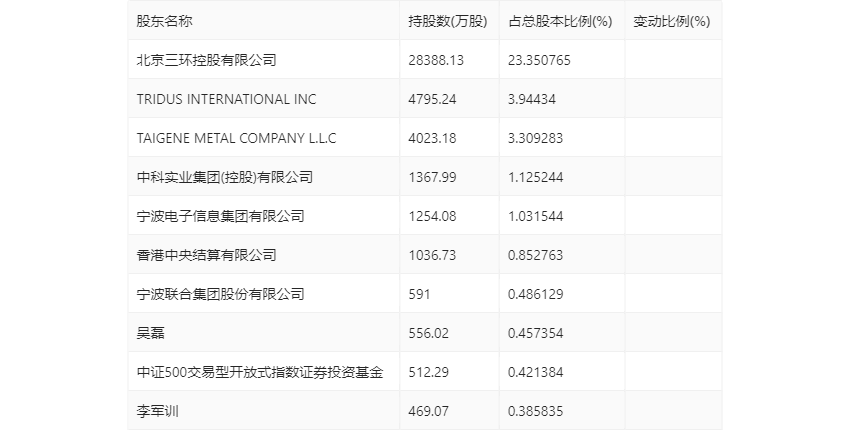
Task: Click the 1.125244 percentage cell
Action: tap(539, 177)
